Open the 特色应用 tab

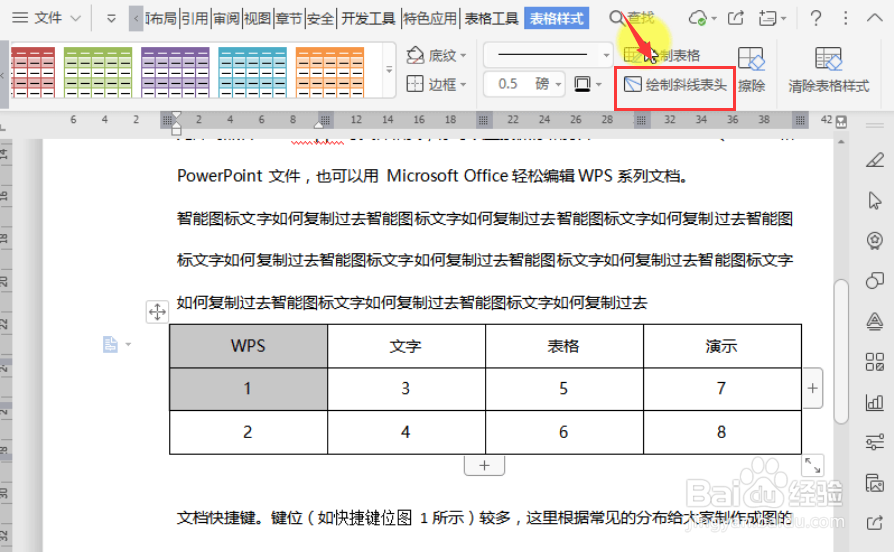(430, 19)
